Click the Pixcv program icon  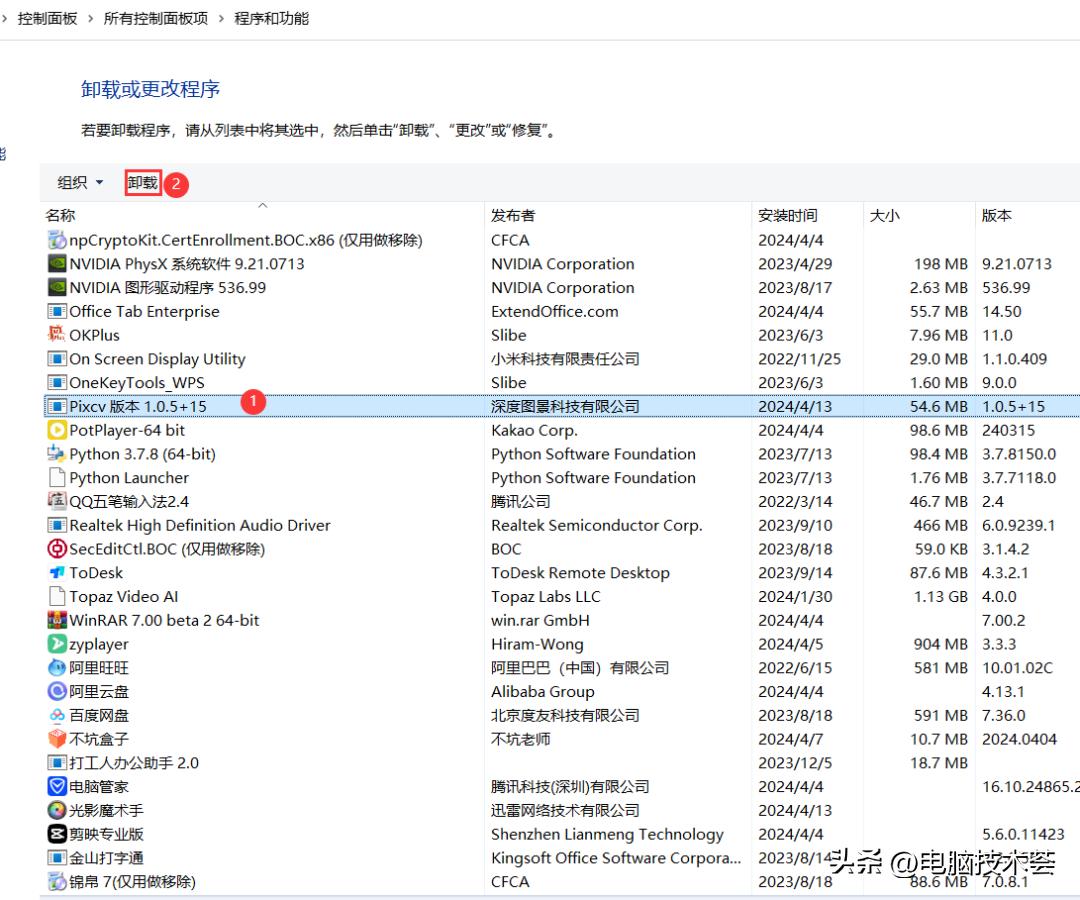pos(56,406)
